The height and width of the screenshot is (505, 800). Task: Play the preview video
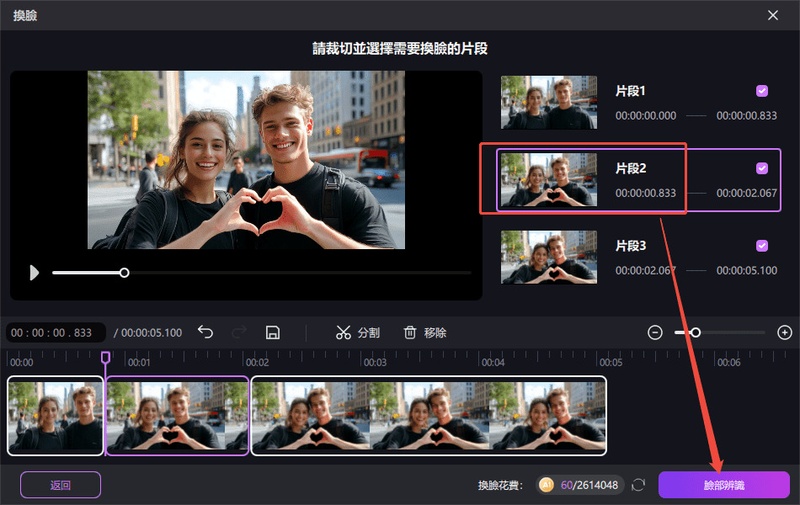pyautogui.click(x=34, y=273)
